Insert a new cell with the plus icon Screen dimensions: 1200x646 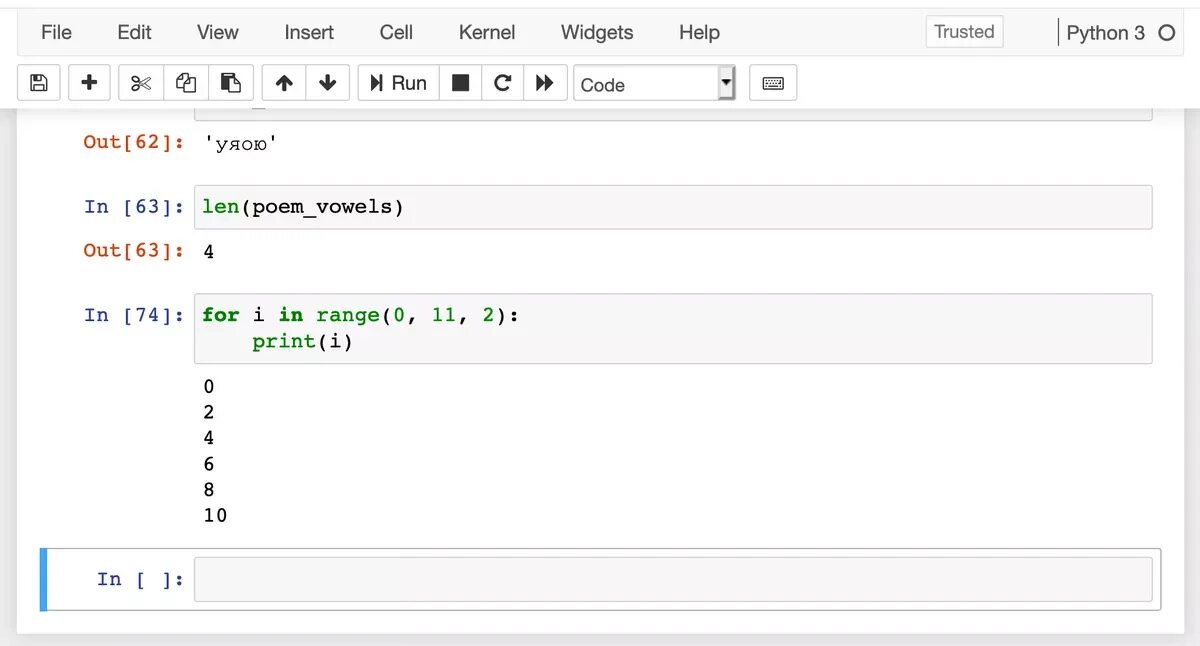point(89,83)
